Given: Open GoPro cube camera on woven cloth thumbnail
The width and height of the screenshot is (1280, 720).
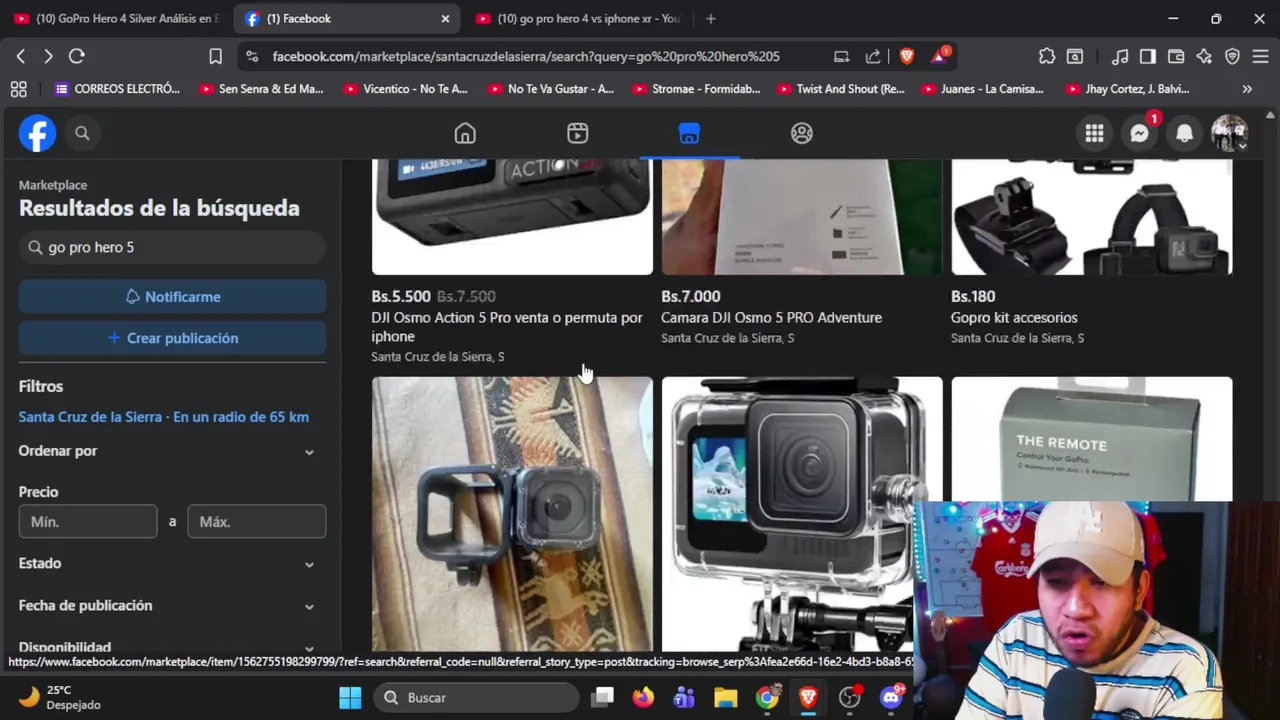Looking at the screenshot, I should (x=512, y=514).
